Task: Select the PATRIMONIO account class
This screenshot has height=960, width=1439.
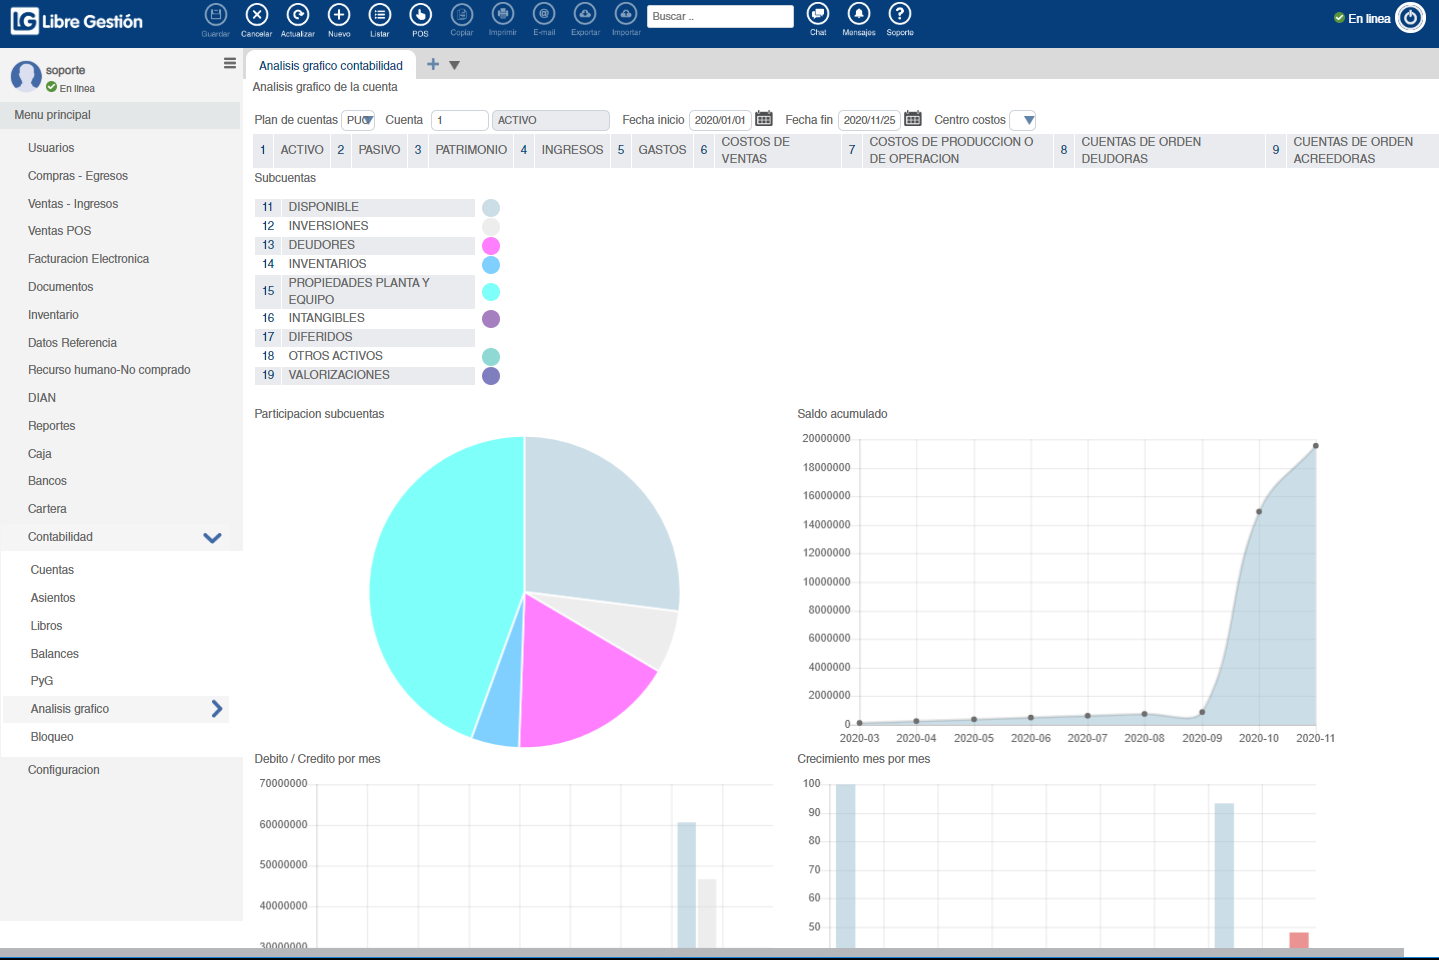Action: tap(471, 150)
